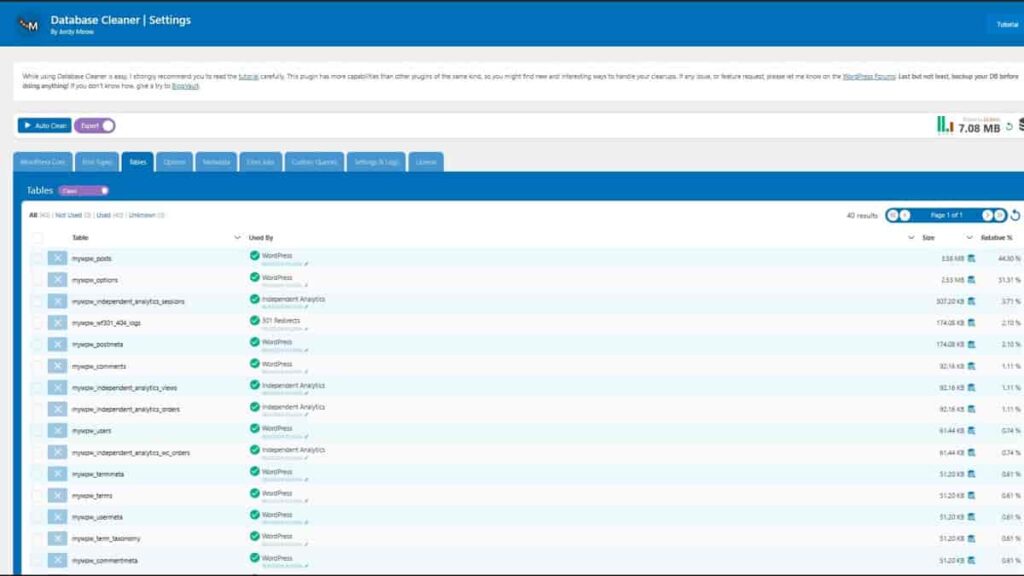Switch to the Options tab

tap(174, 162)
